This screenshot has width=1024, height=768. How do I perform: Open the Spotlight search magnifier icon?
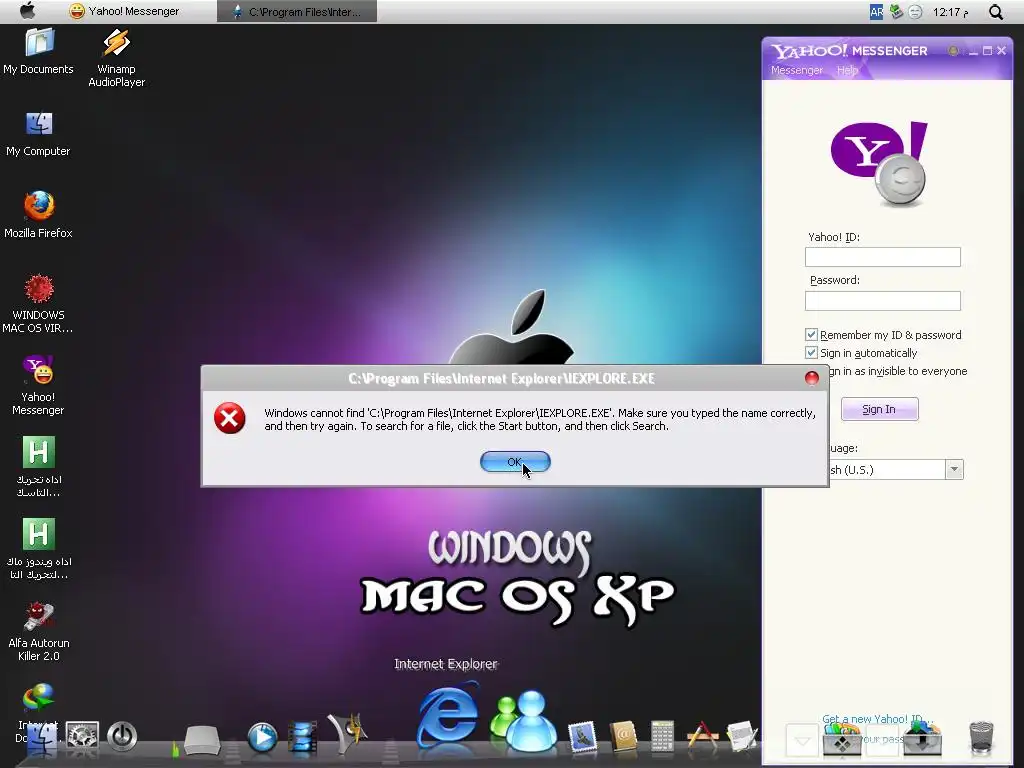point(995,12)
